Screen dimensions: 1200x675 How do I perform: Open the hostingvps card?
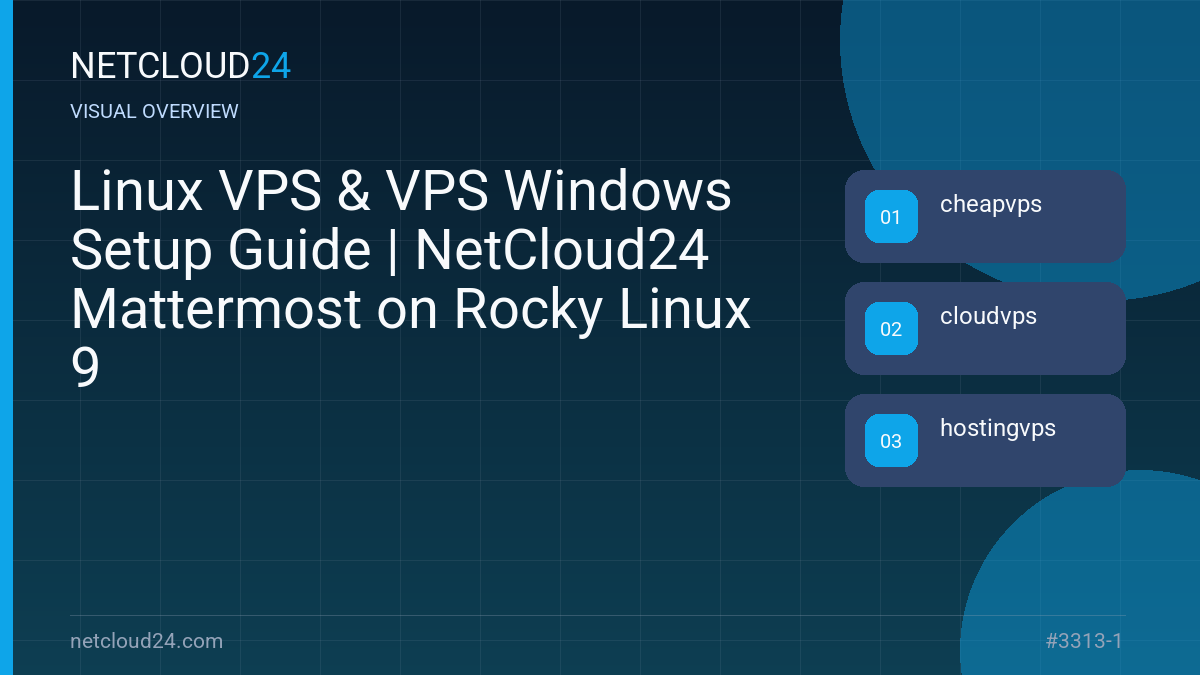click(985, 440)
